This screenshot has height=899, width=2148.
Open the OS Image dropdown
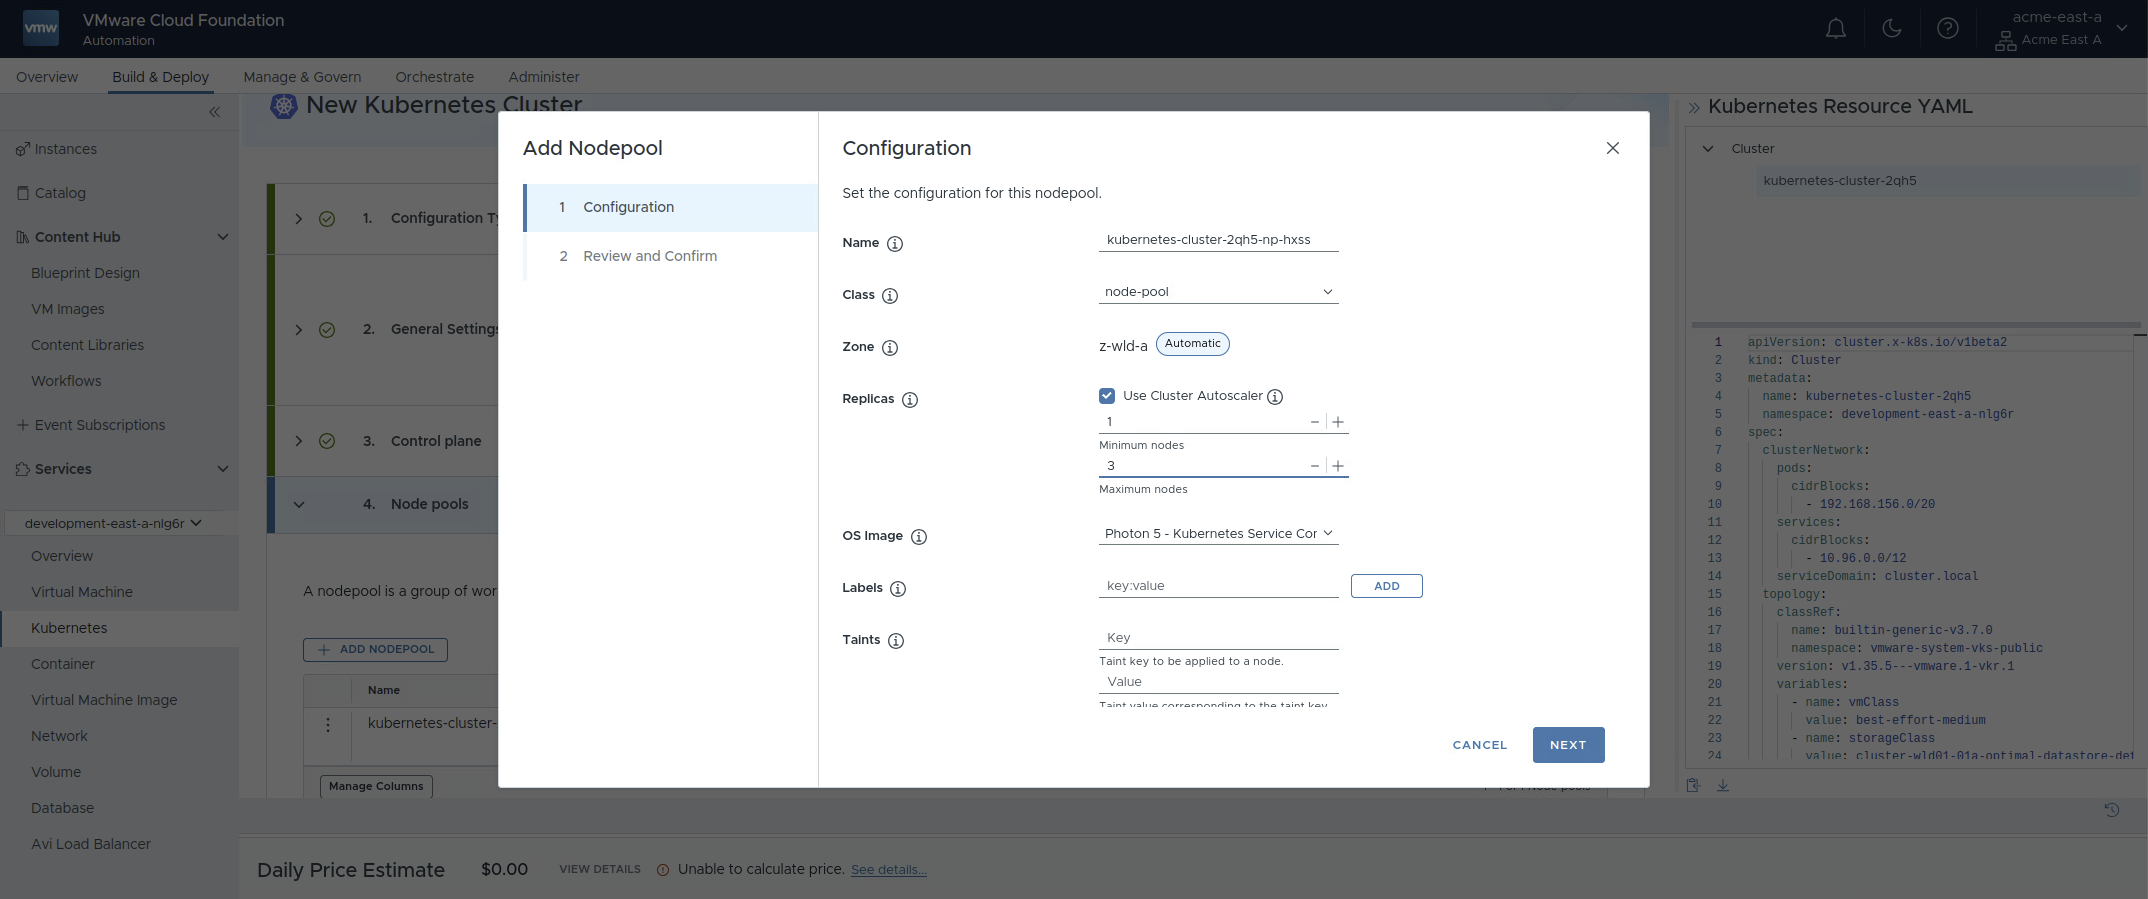1218,534
